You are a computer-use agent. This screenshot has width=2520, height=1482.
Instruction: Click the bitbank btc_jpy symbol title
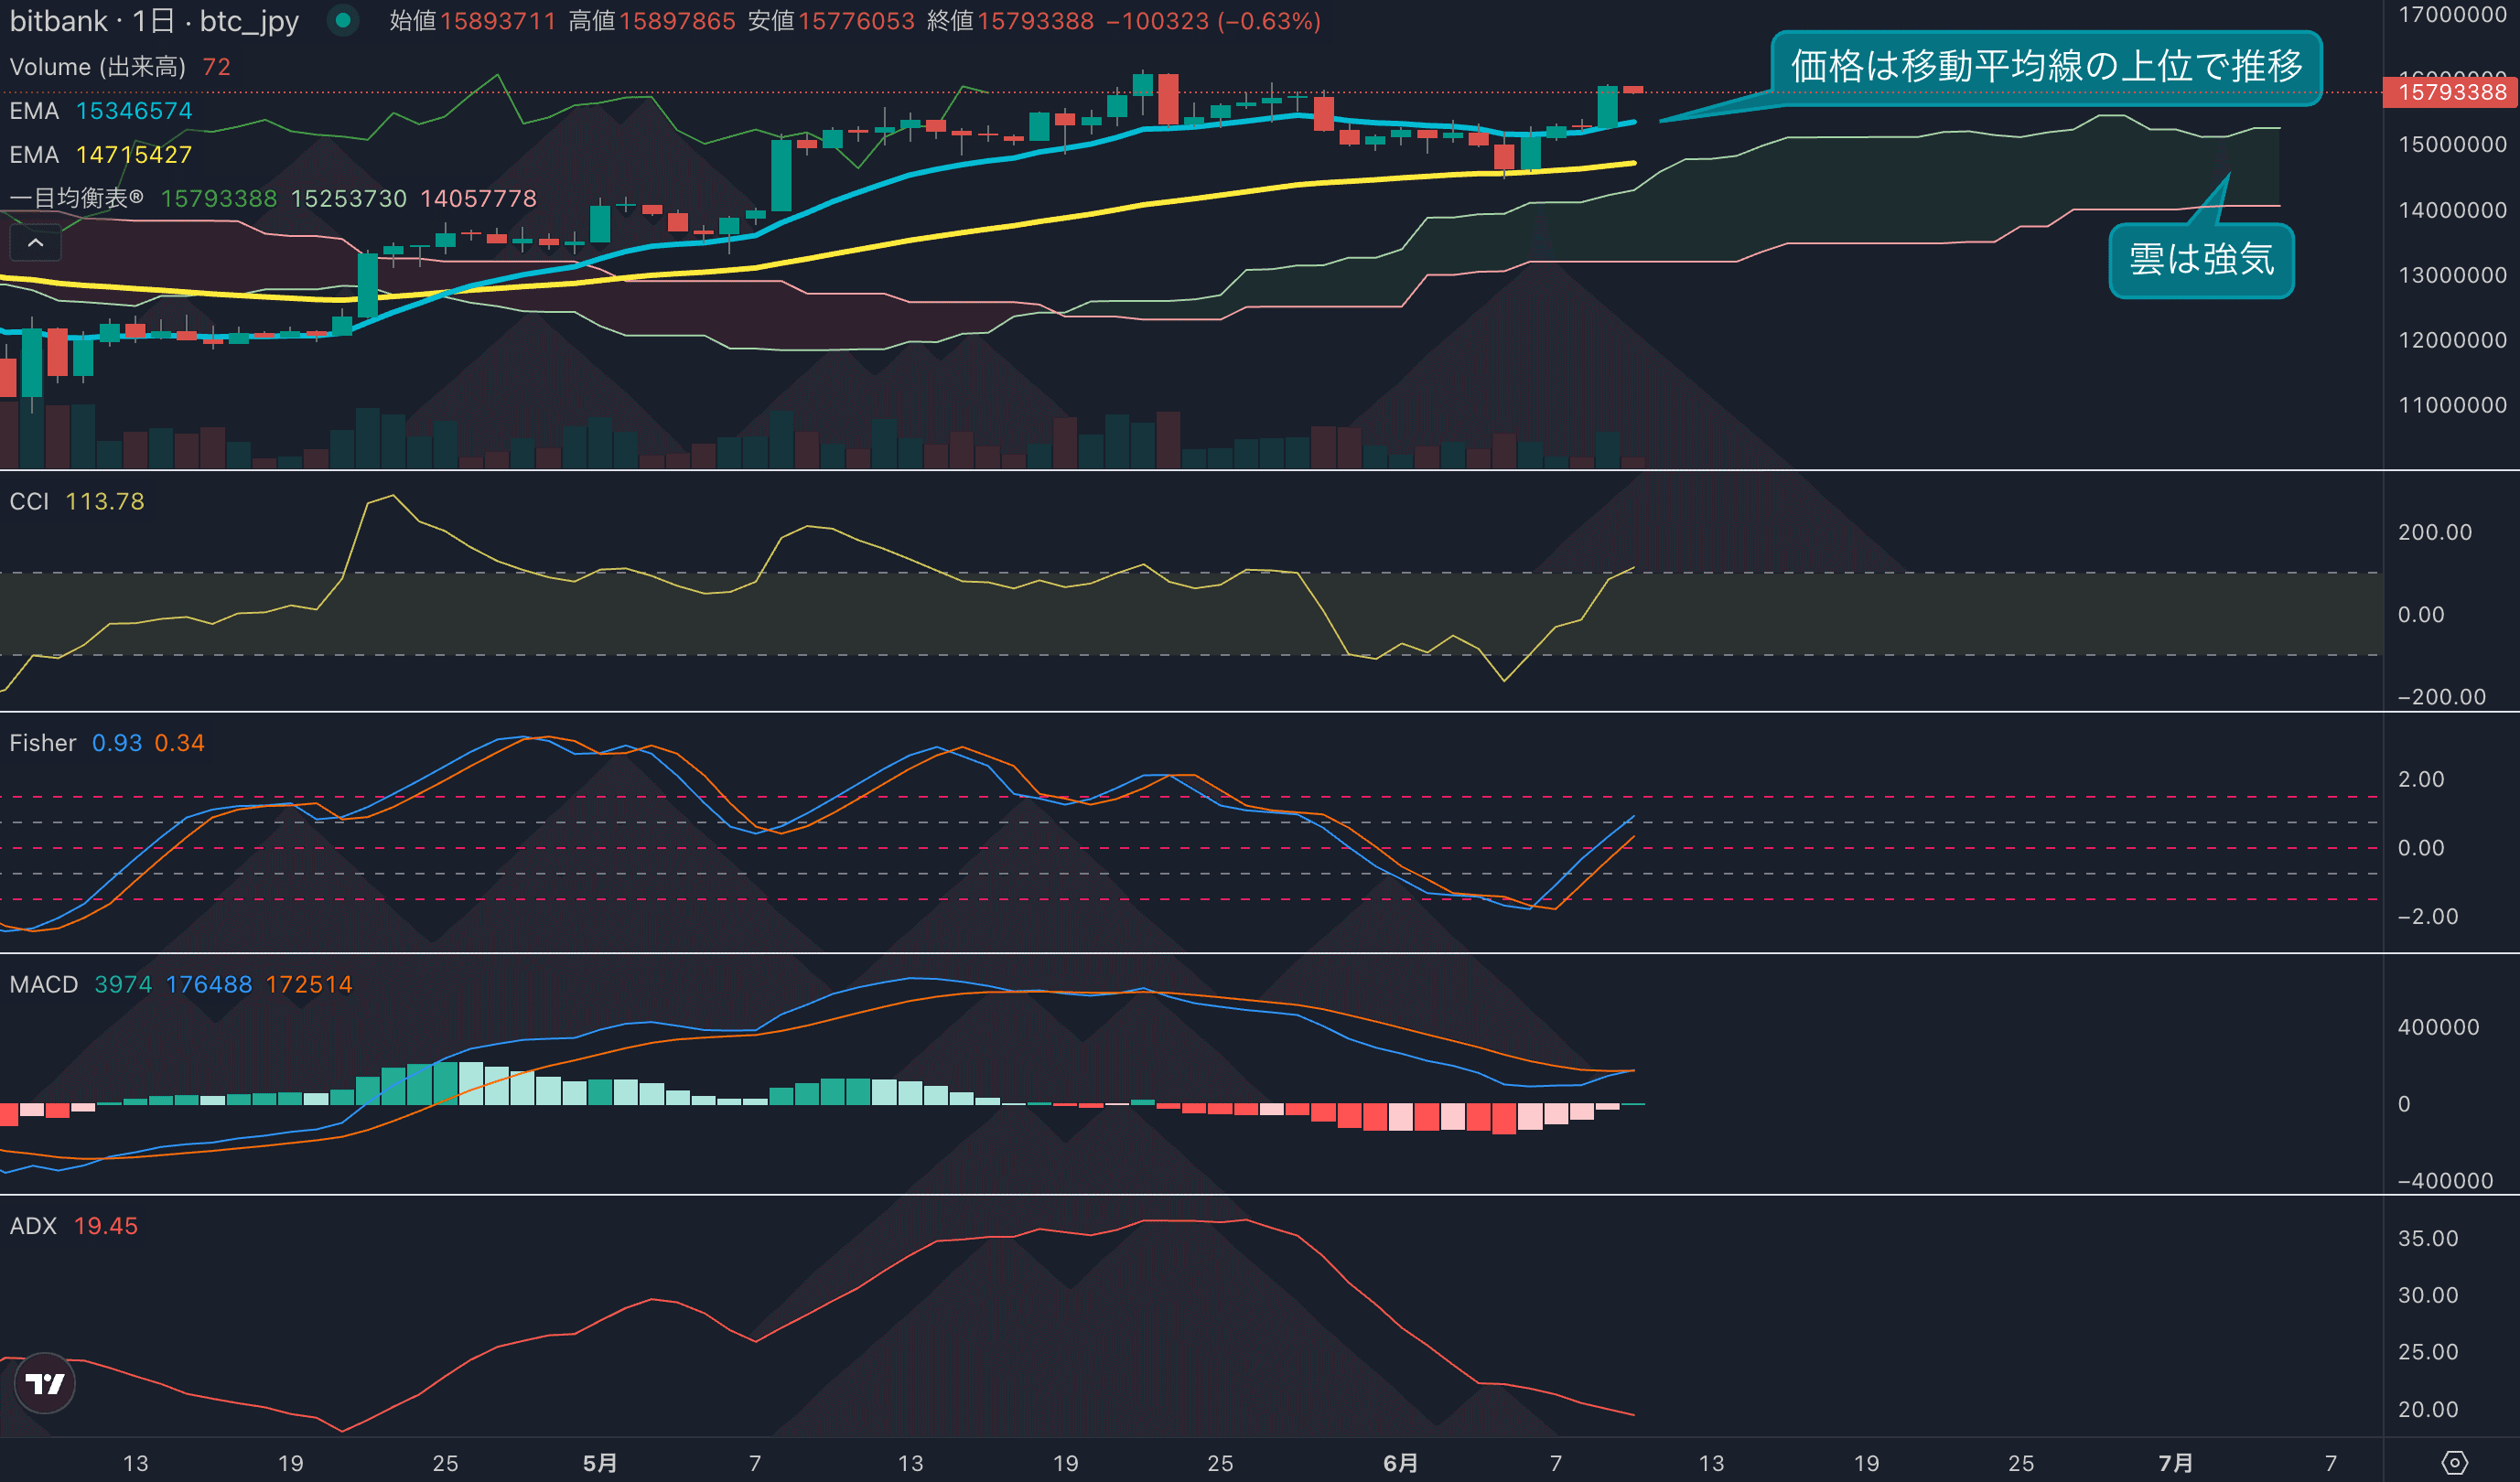(154, 21)
